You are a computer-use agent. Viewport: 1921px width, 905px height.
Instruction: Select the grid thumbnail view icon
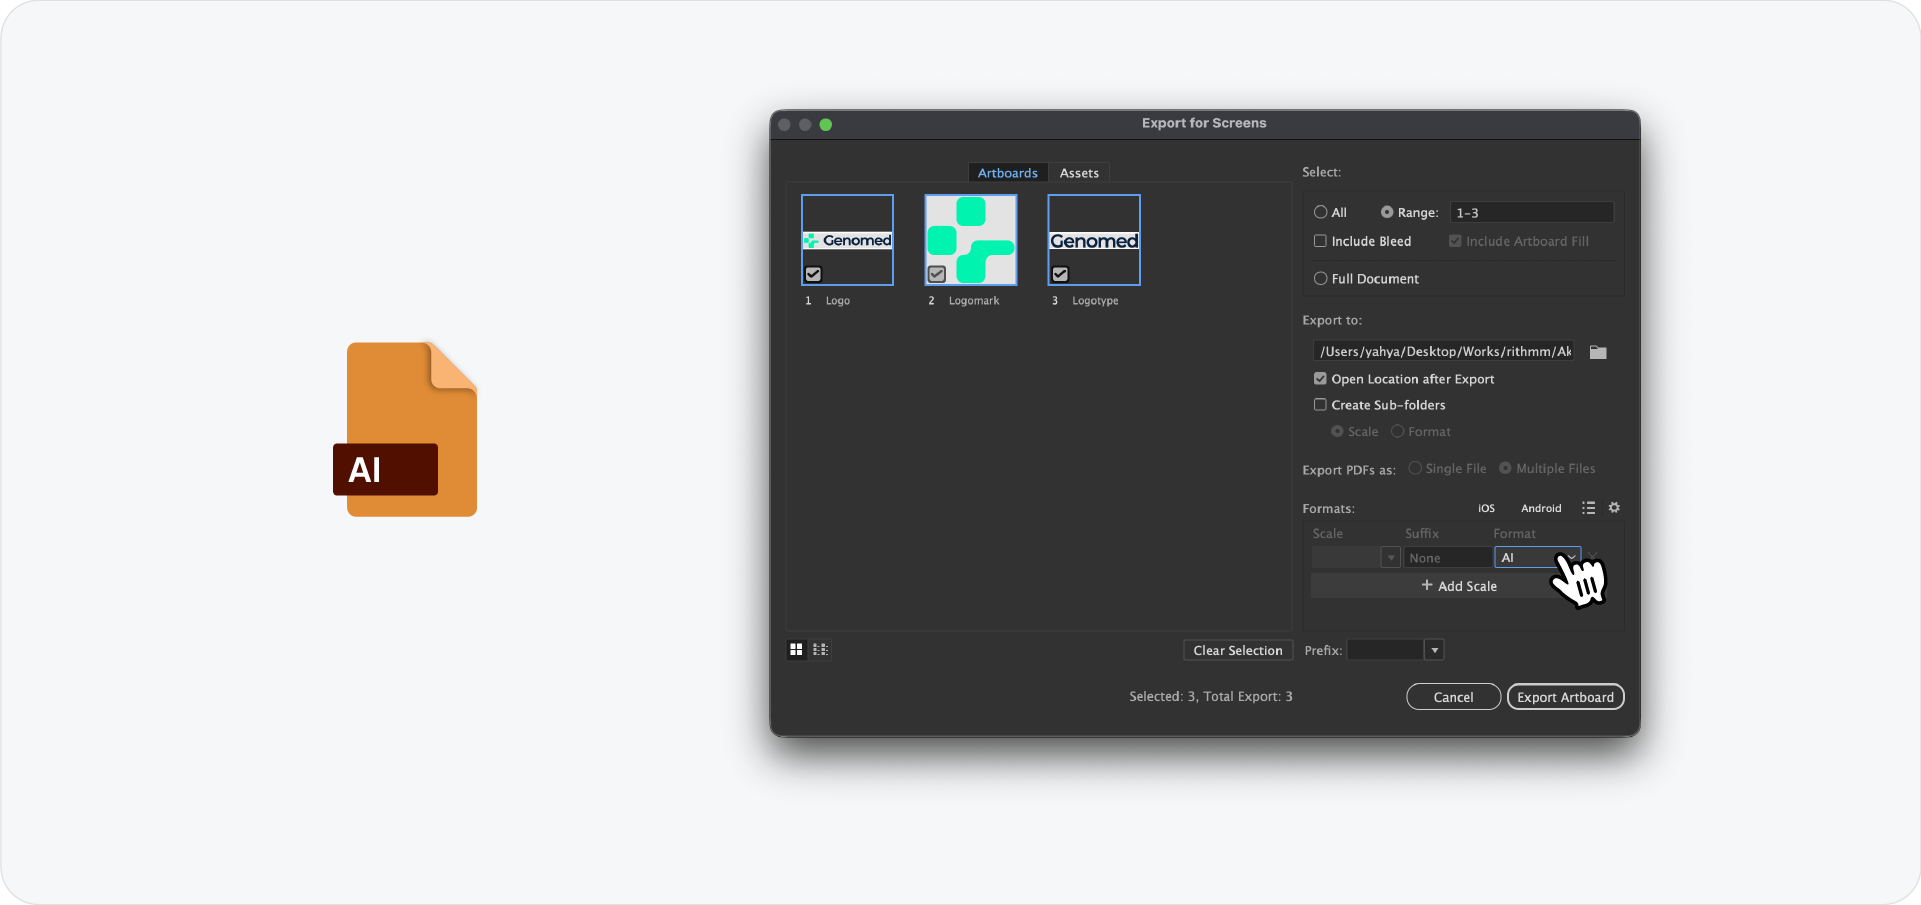tap(796, 649)
